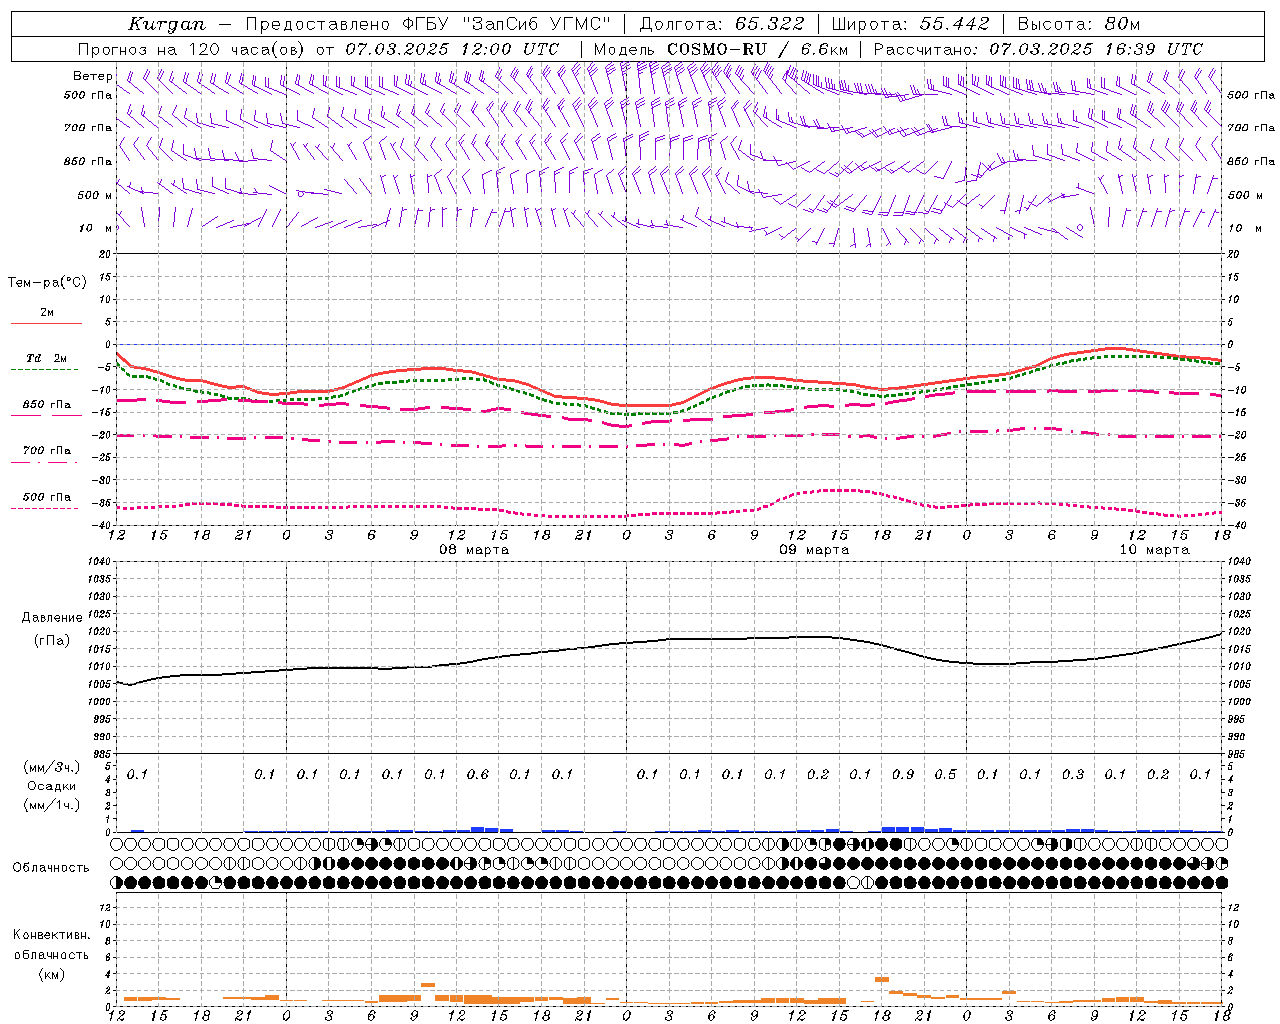Click the "(мм/3ч.)" unit label
This screenshot has width=1280, height=1024.
pyautogui.click(x=52, y=767)
